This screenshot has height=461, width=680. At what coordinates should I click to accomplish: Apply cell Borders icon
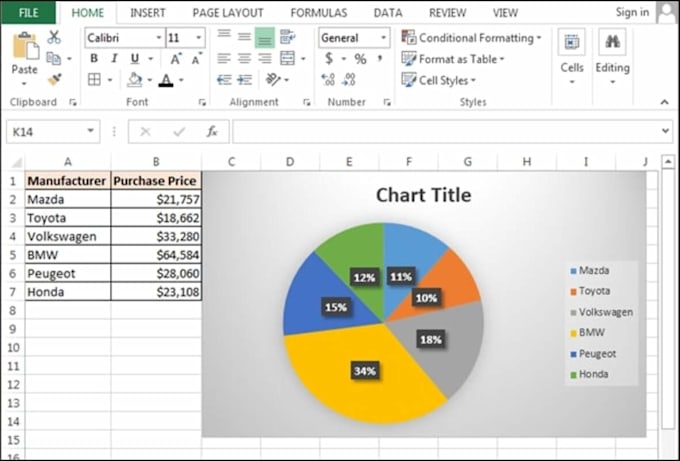tap(94, 79)
